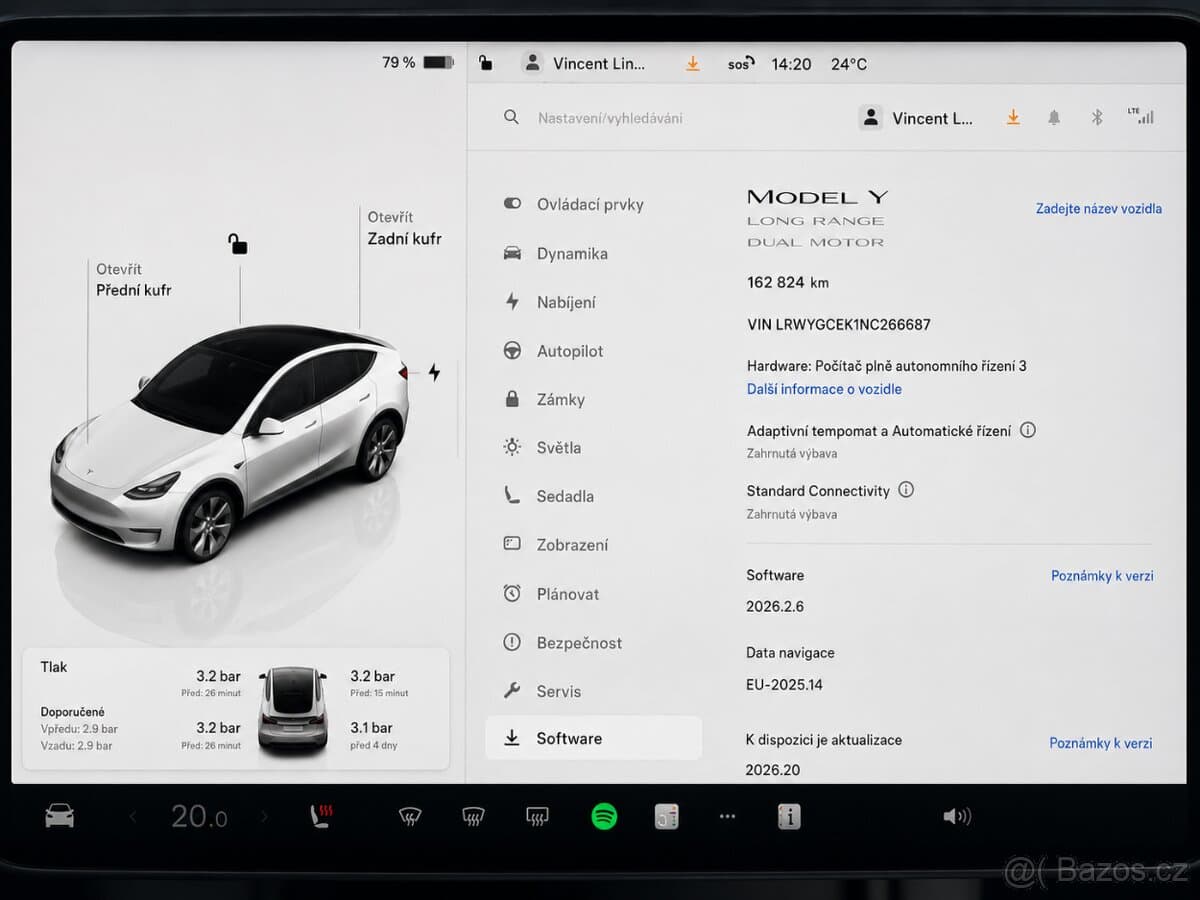Viewport: 1200px width, 900px height.
Task: Tap the SOS emergency icon
Action: click(x=740, y=63)
